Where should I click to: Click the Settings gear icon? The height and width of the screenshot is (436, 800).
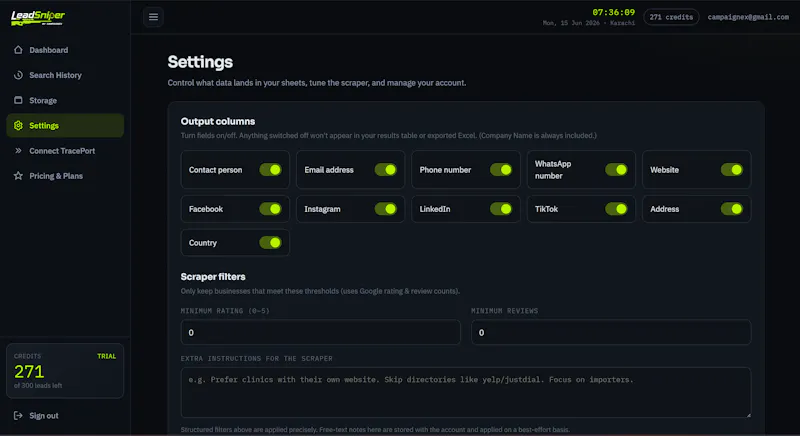[18, 125]
